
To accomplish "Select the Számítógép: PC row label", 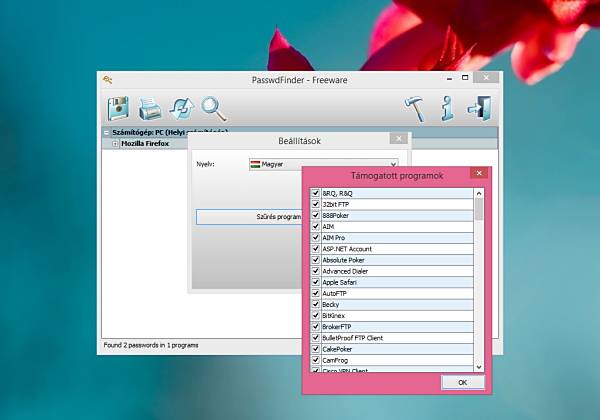I will click(170, 132).
